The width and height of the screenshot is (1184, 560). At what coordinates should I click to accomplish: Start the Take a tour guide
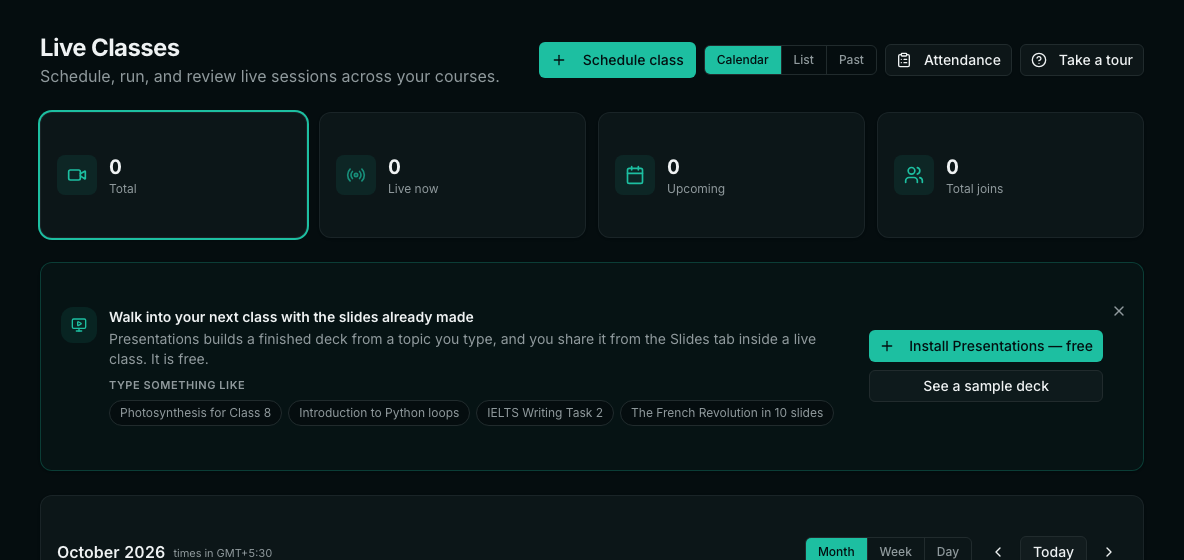[x=1081, y=60]
